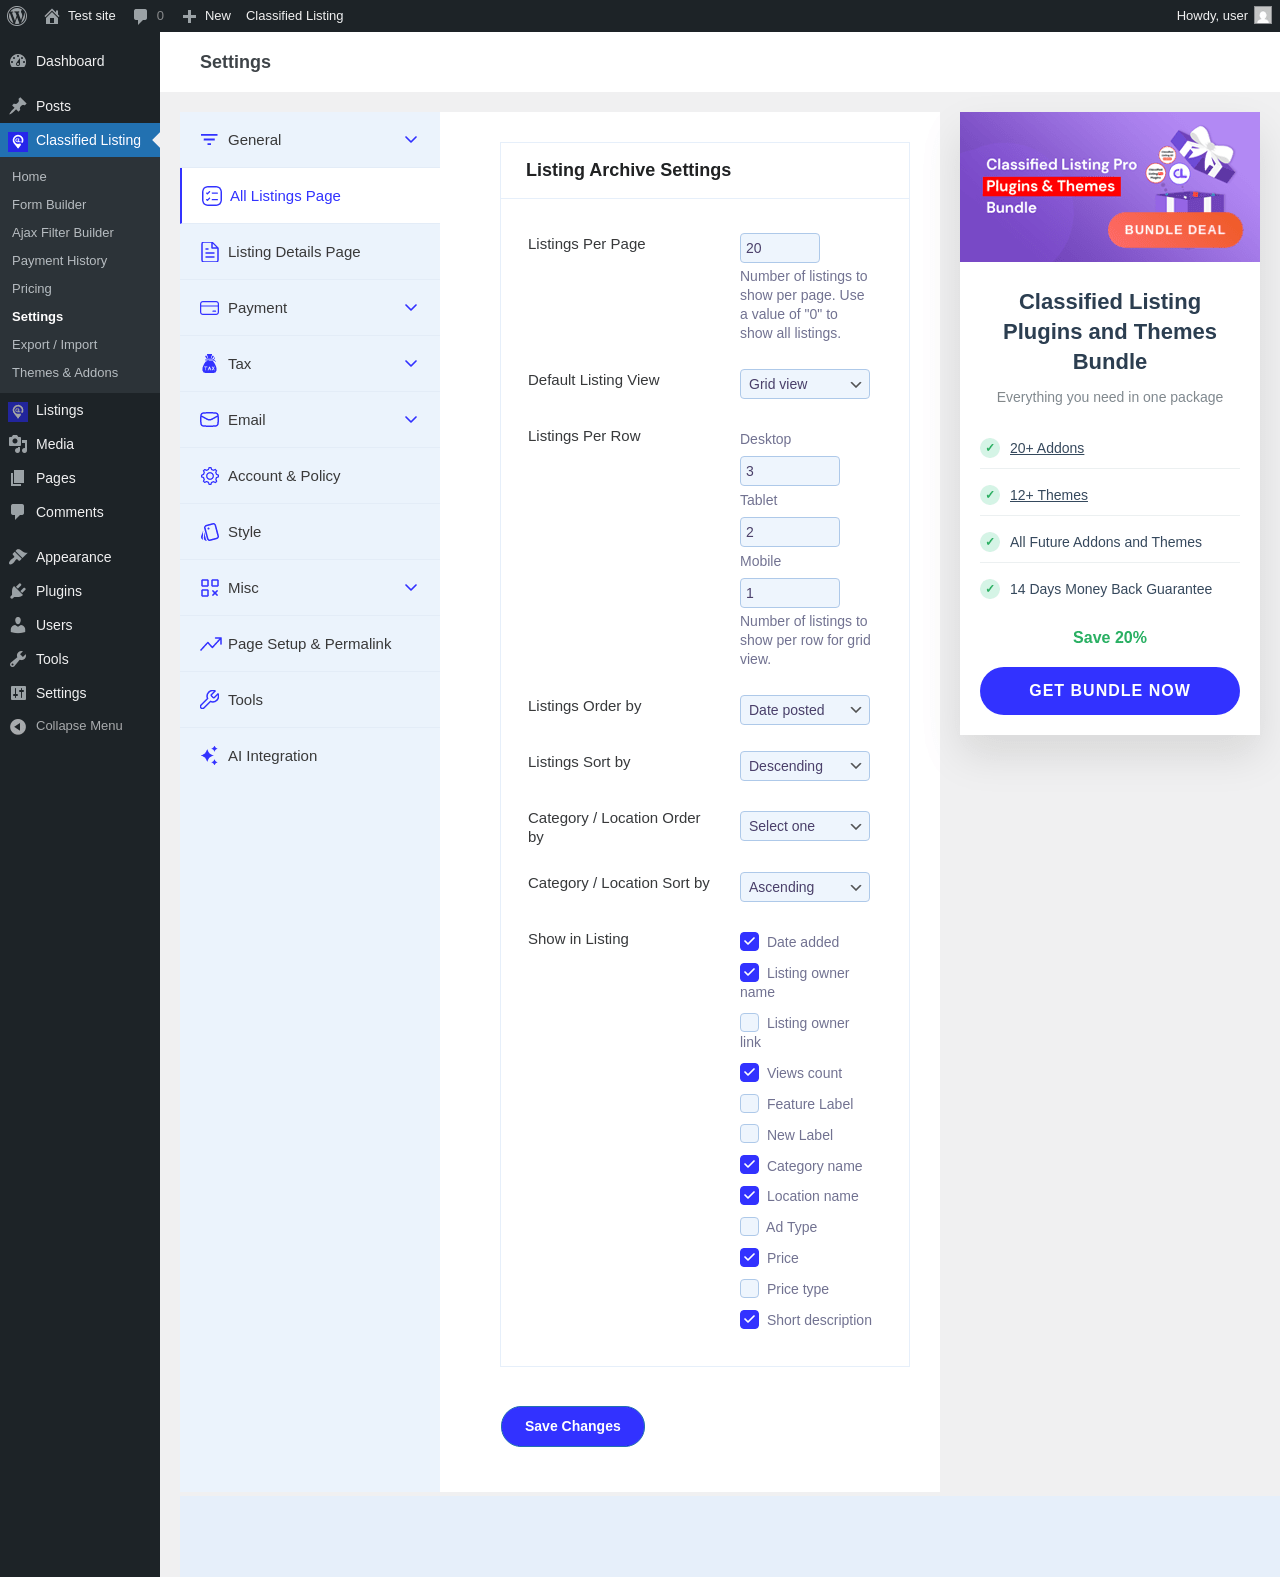Screen dimensions: 1280x1577
Task: Click the Tools wrench icon in admin sidebar
Action: pyautogui.click(x=18, y=659)
